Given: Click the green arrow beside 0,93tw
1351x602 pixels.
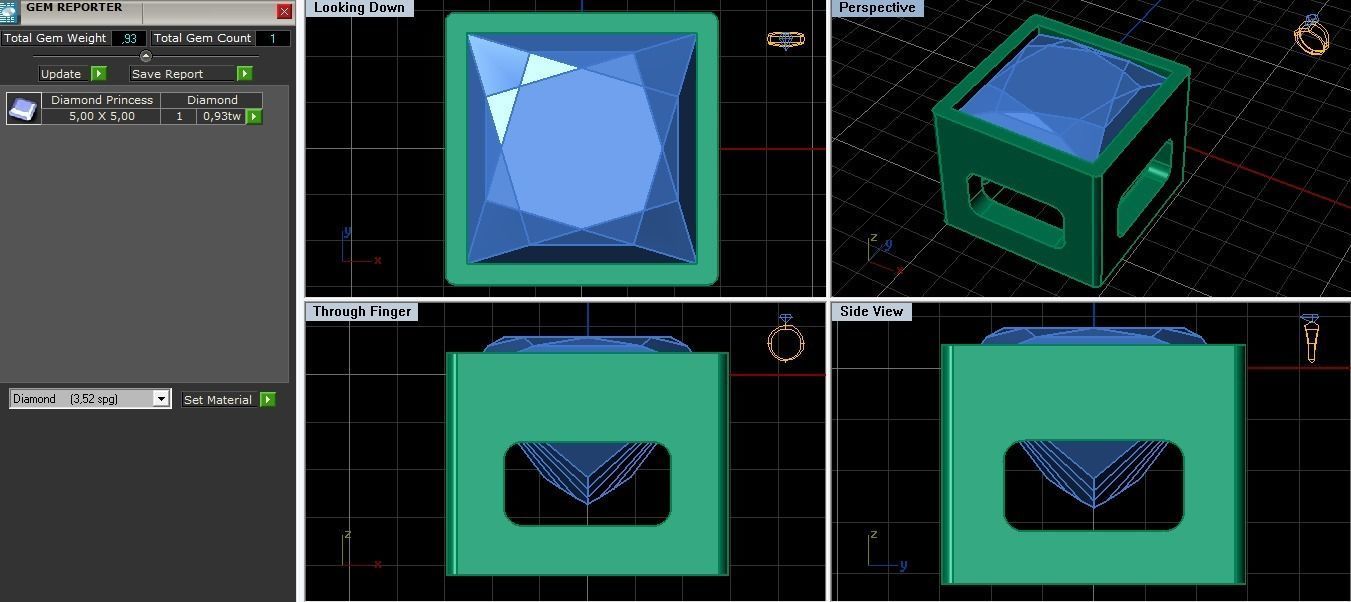Looking at the screenshot, I should tap(254, 117).
